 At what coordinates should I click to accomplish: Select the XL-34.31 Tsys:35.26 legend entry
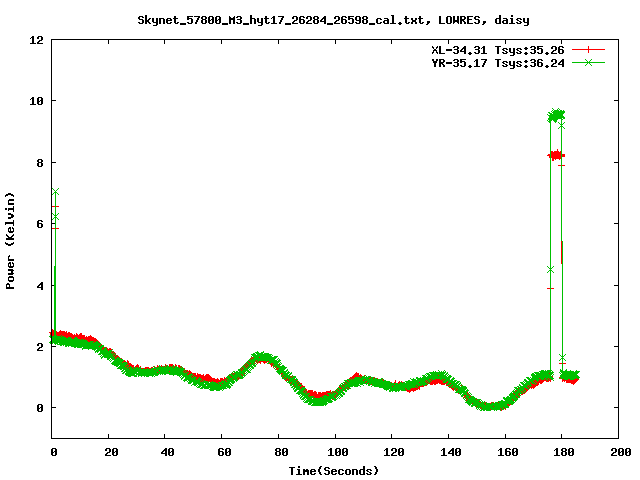coord(498,50)
